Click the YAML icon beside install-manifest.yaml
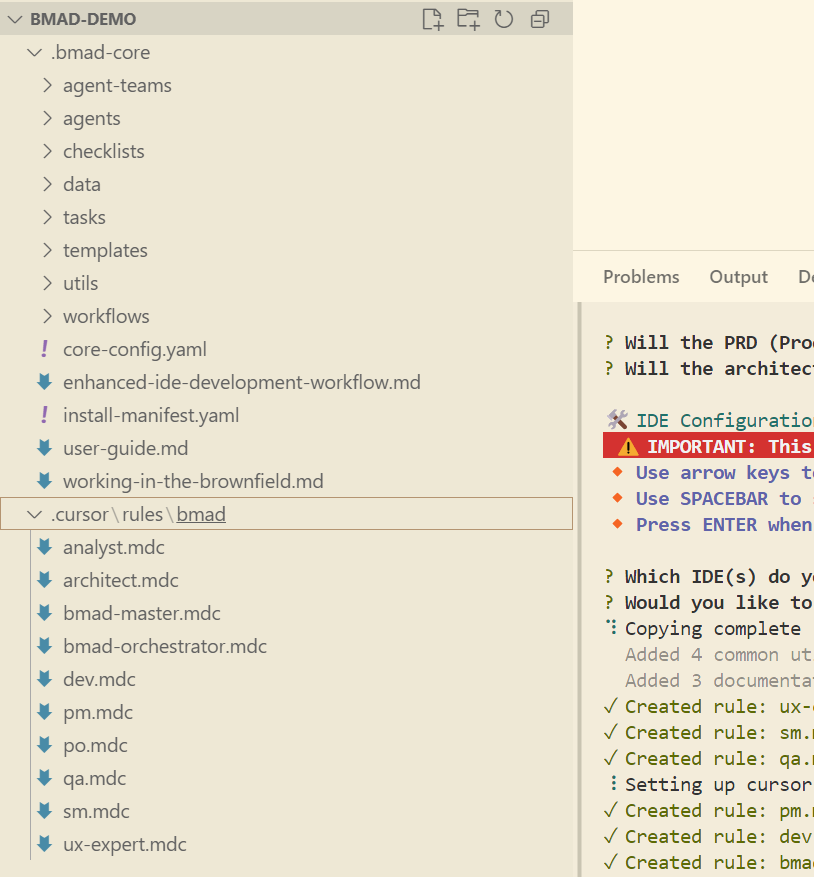This screenshot has width=814, height=877. (44, 415)
